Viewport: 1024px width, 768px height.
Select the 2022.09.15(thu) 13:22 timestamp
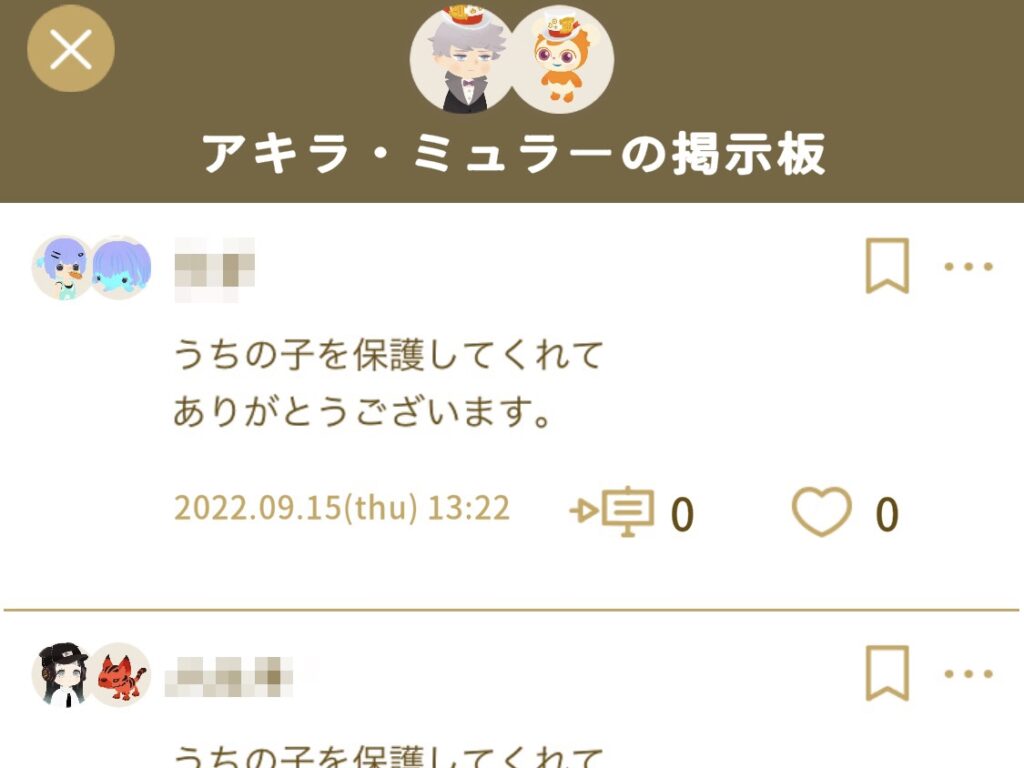click(342, 508)
